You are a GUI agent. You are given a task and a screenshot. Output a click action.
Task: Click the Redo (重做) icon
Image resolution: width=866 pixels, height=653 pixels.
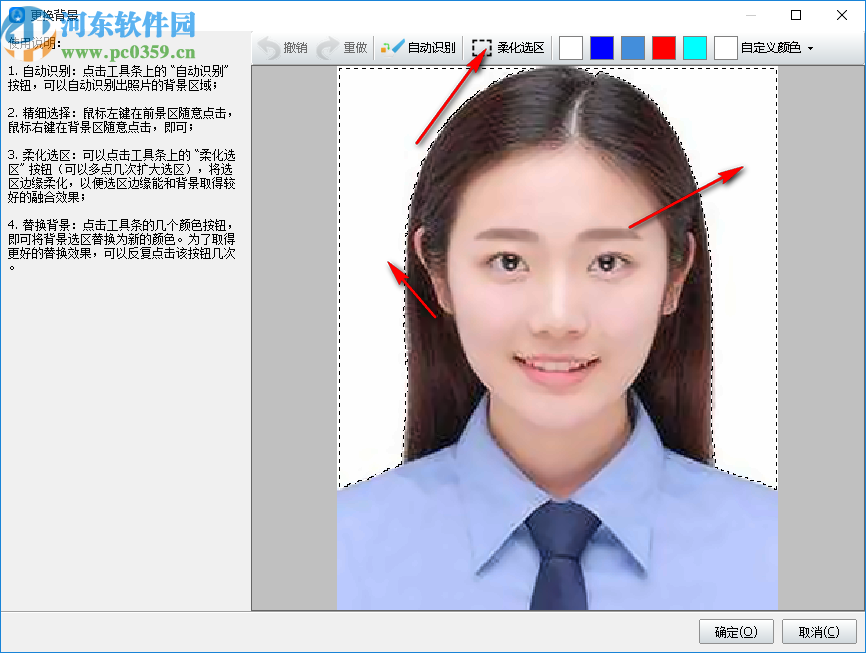tap(327, 46)
